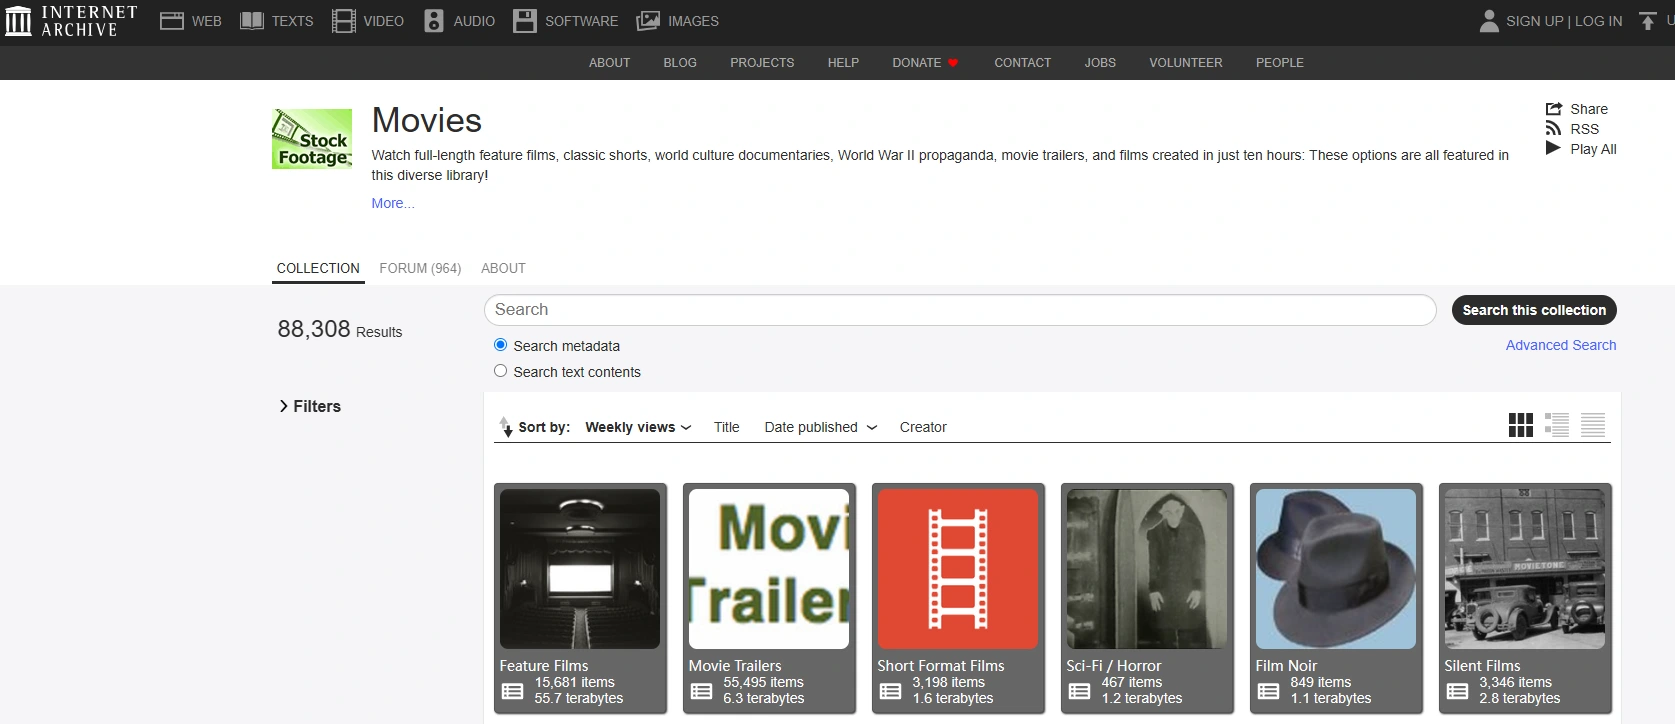Click the SIGN UP link

tap(1534, 21)
